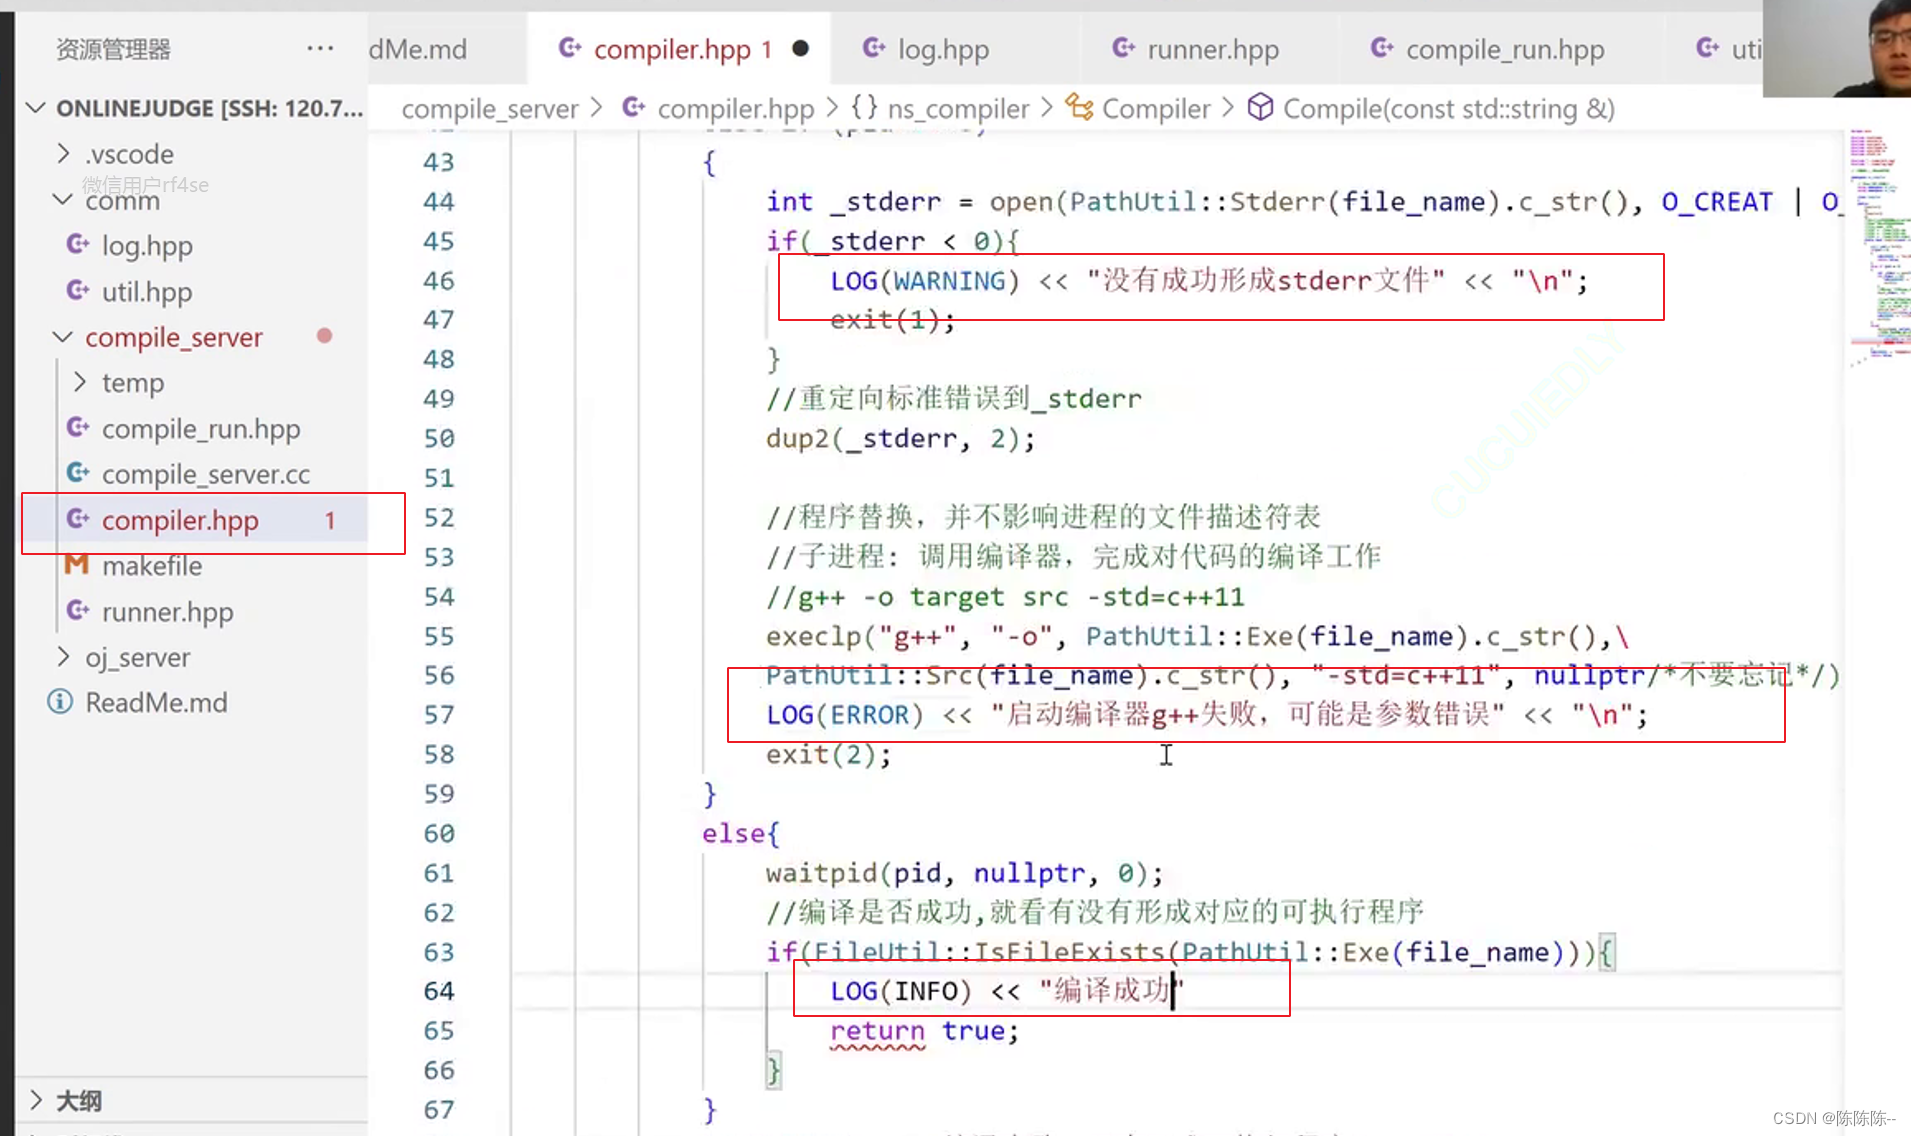Click the info icon of ReadMe.md
Screen dimensions: 1911x1136
click(x=60, y=702)
